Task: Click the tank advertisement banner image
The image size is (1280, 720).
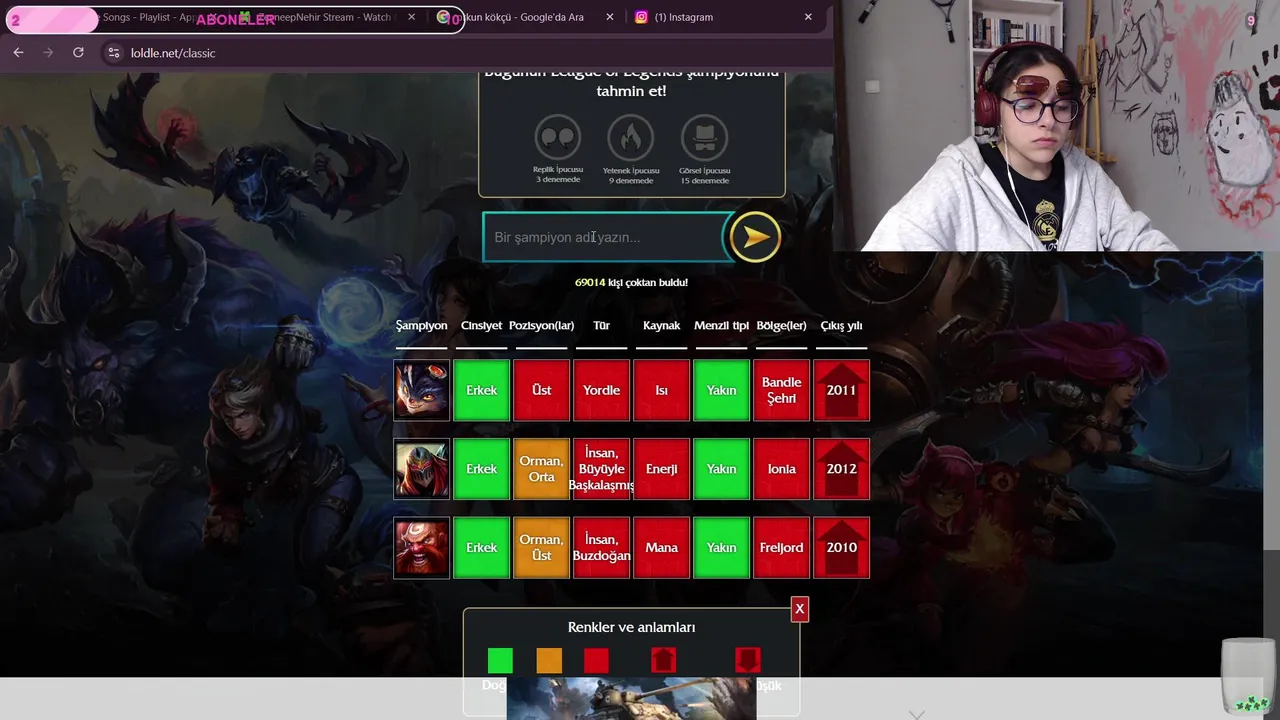Action: tap(631, 698)
